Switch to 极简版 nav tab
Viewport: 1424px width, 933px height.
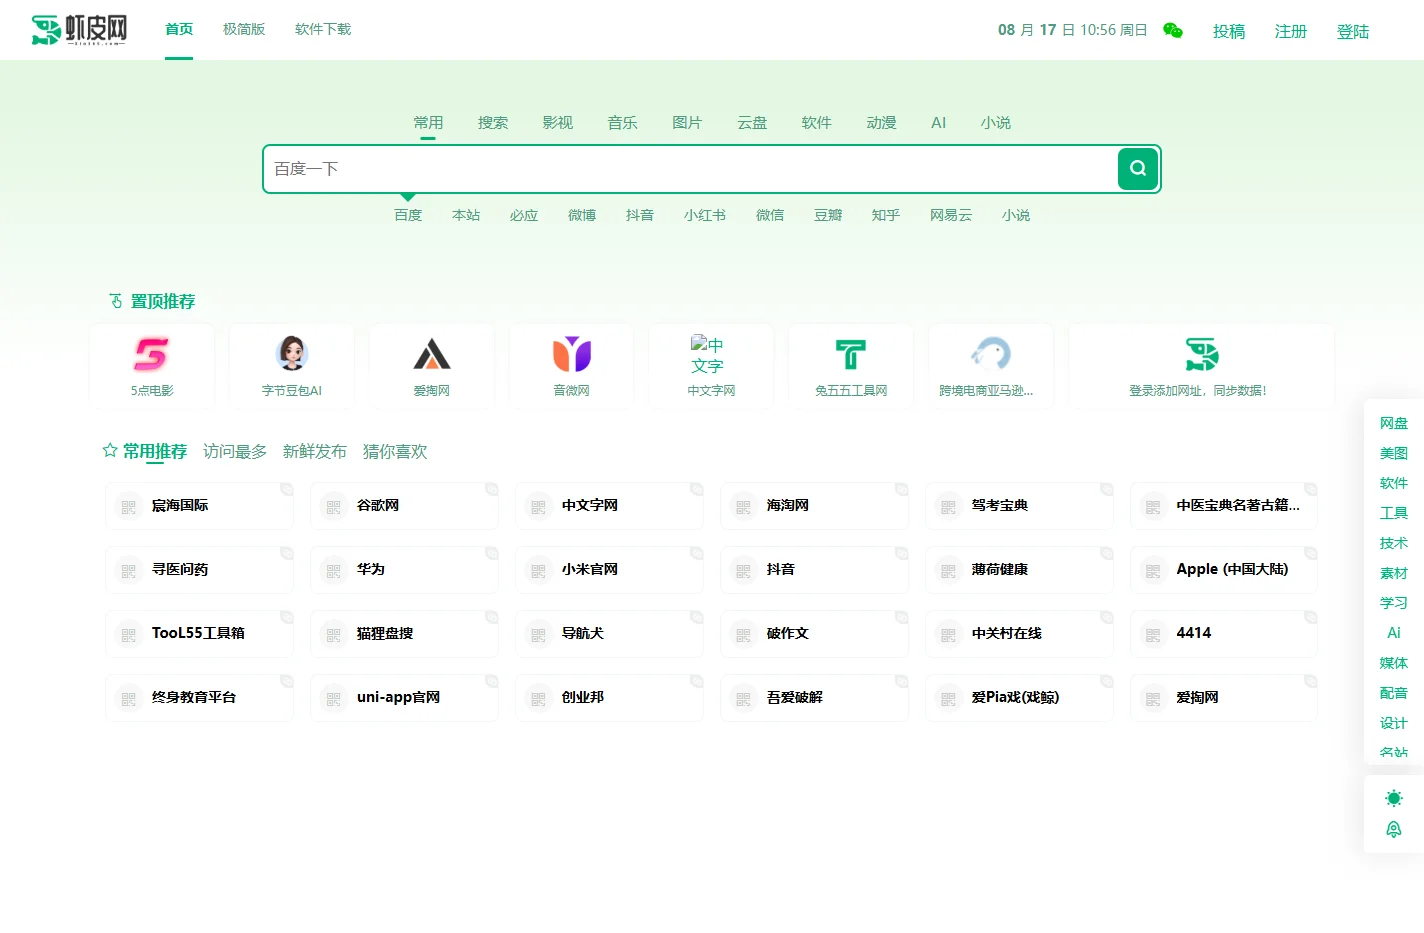tap(244, 29)
